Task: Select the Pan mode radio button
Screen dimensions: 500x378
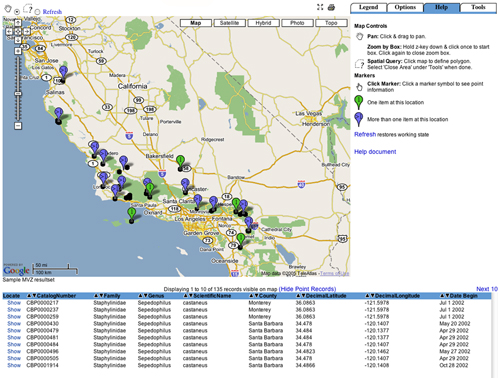Action: (17, 12)
